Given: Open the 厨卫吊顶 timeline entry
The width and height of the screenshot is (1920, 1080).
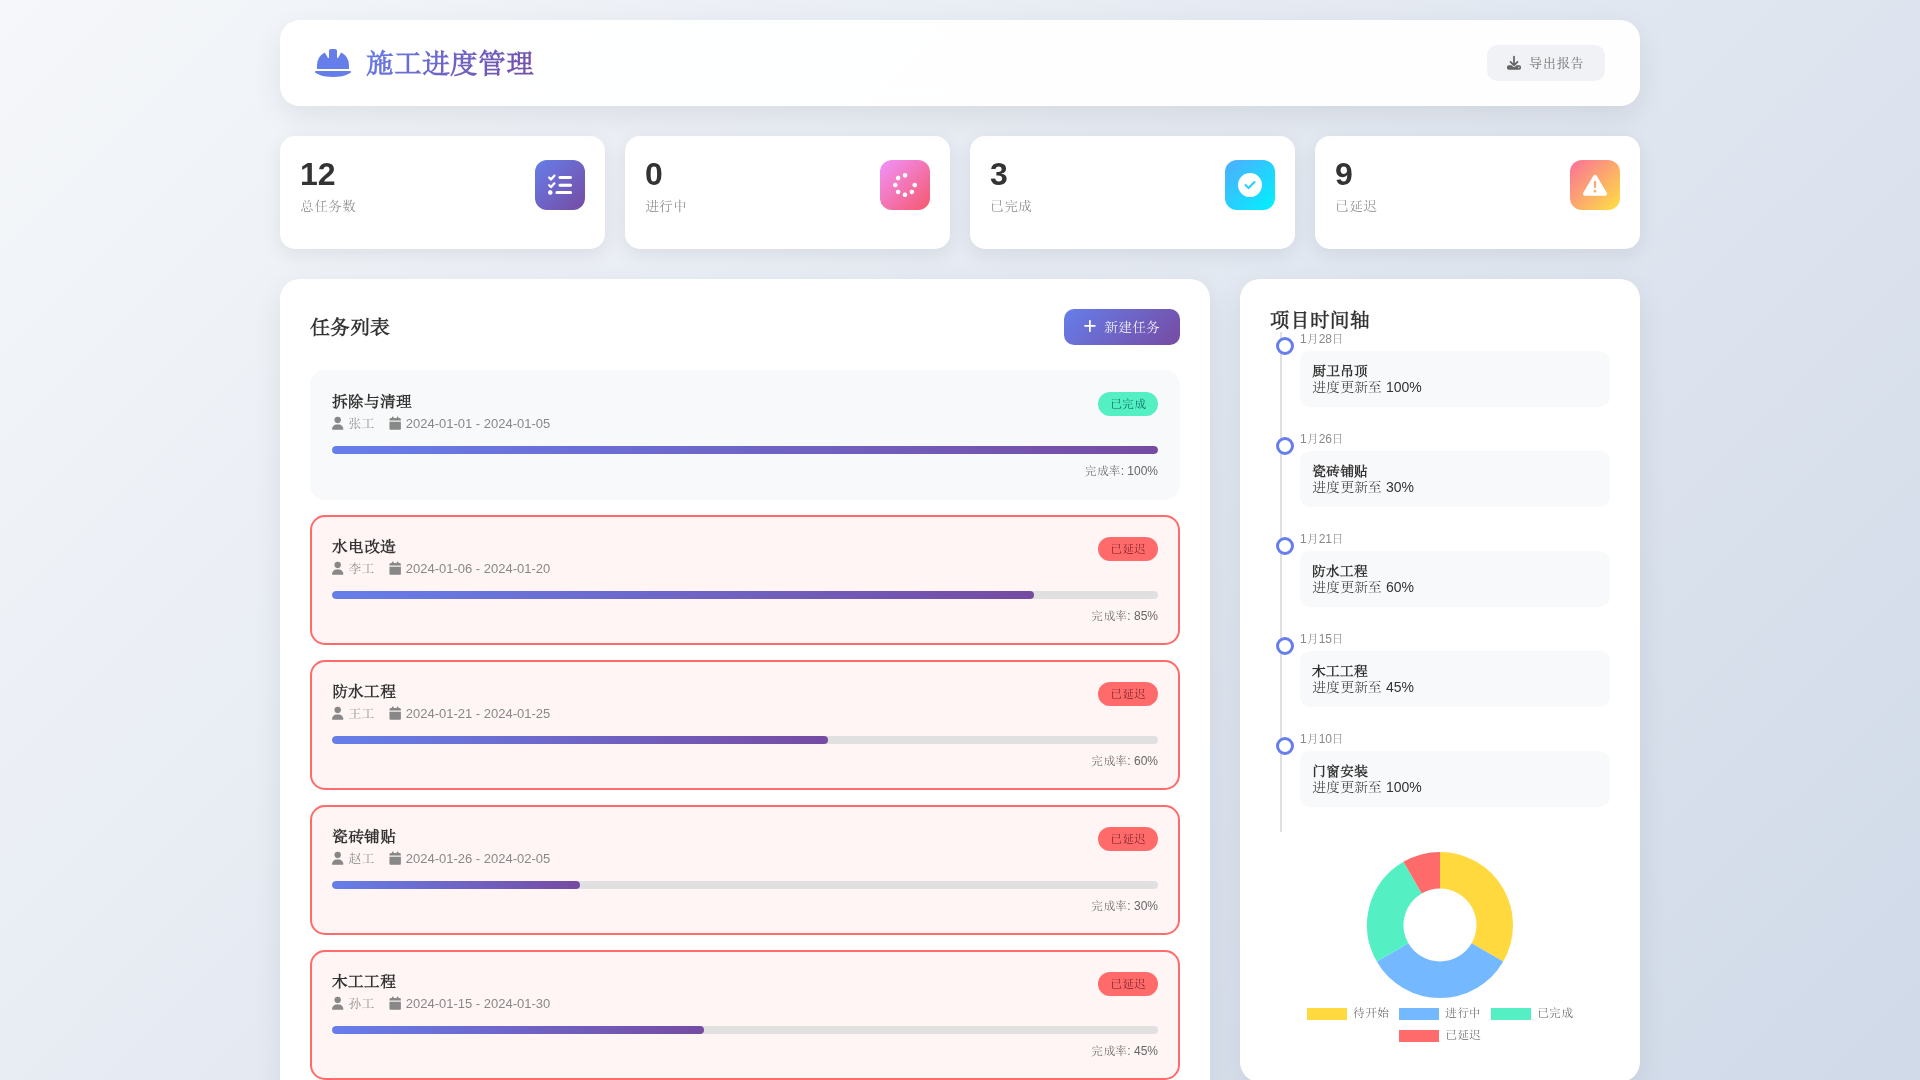Looking at the screenshot, I should (x=1454, y=379).
